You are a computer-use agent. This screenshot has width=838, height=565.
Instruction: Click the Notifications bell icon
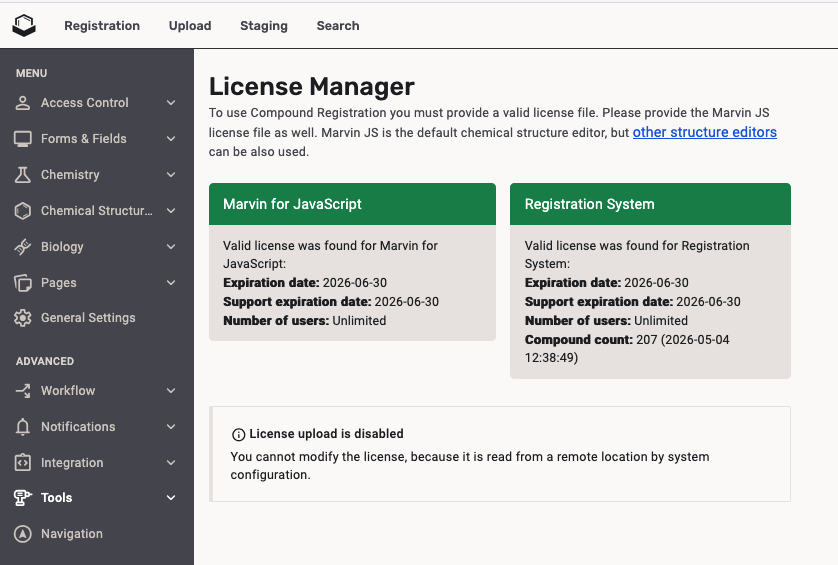tap(22, 427)
